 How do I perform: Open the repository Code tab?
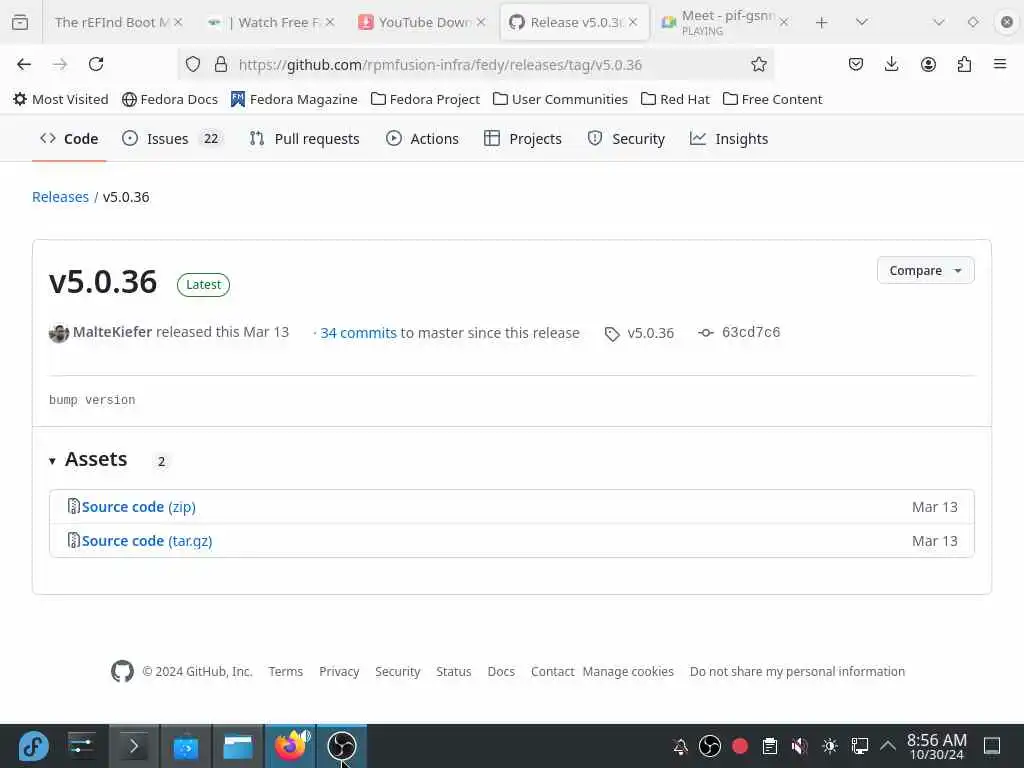point(69,138)
